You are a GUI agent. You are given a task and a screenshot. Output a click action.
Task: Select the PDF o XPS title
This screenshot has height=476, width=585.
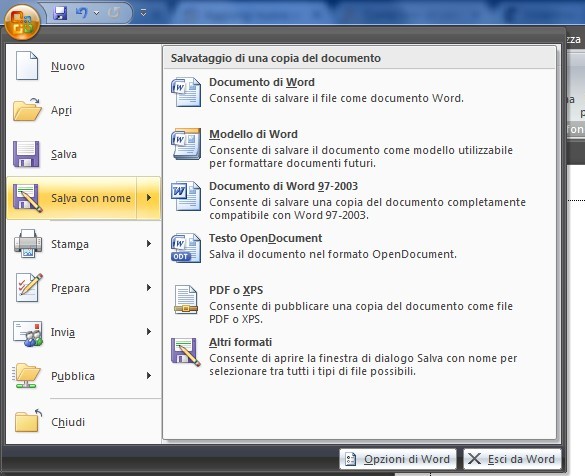click(x=236, y=290)
